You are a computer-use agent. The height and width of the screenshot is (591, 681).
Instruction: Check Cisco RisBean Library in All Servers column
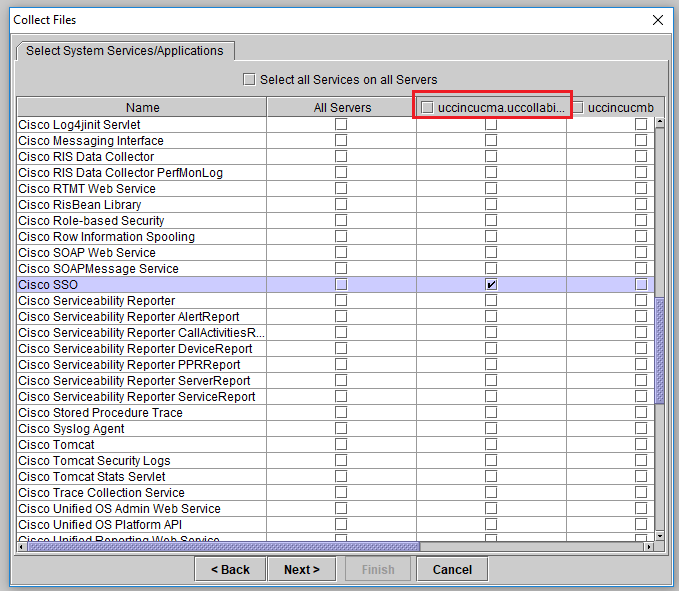coord(341,205)
